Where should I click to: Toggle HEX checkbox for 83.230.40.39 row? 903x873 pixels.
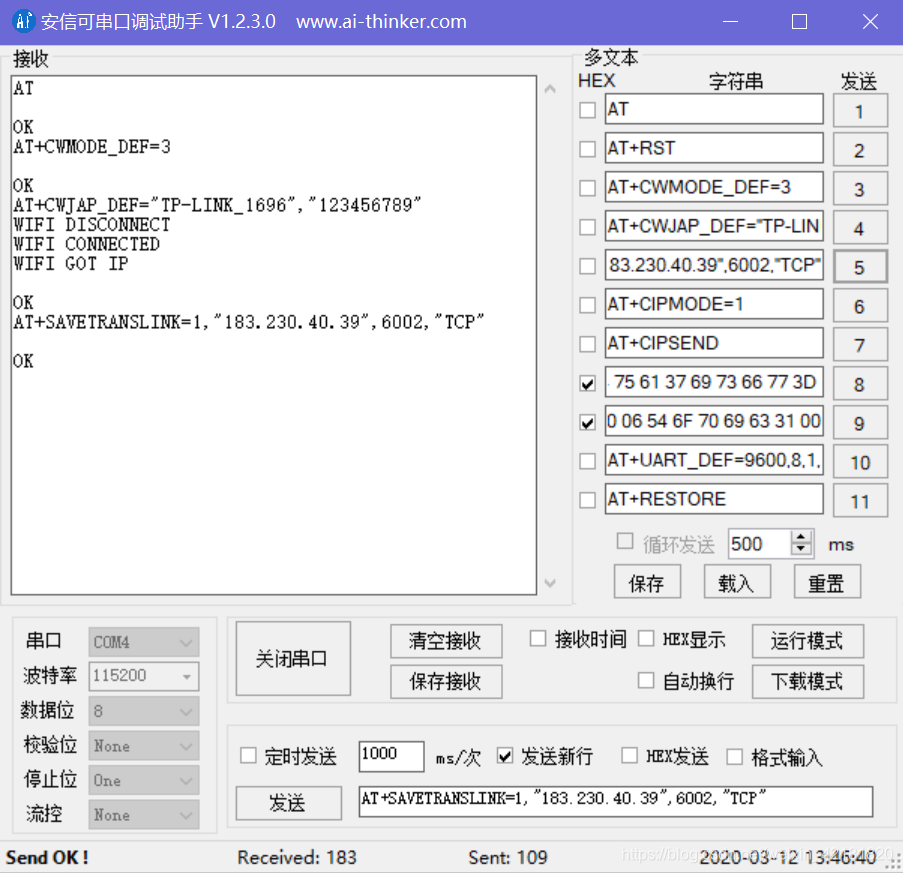(x=587, y=266)
